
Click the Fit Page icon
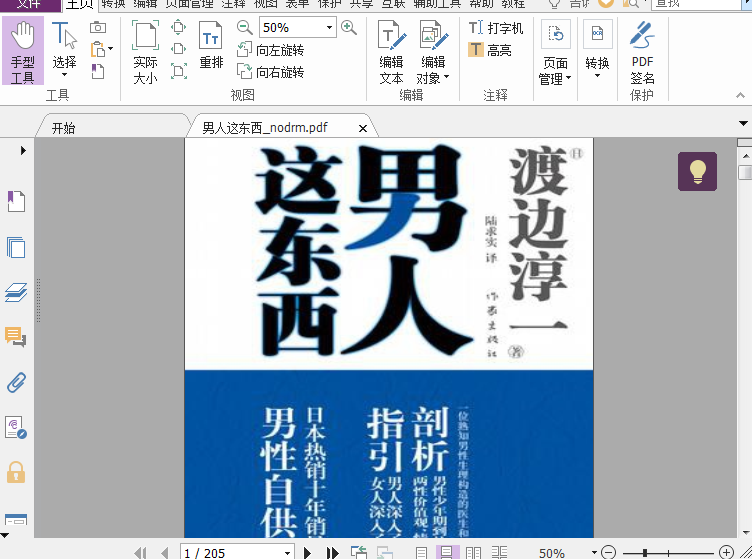[178, 27]
